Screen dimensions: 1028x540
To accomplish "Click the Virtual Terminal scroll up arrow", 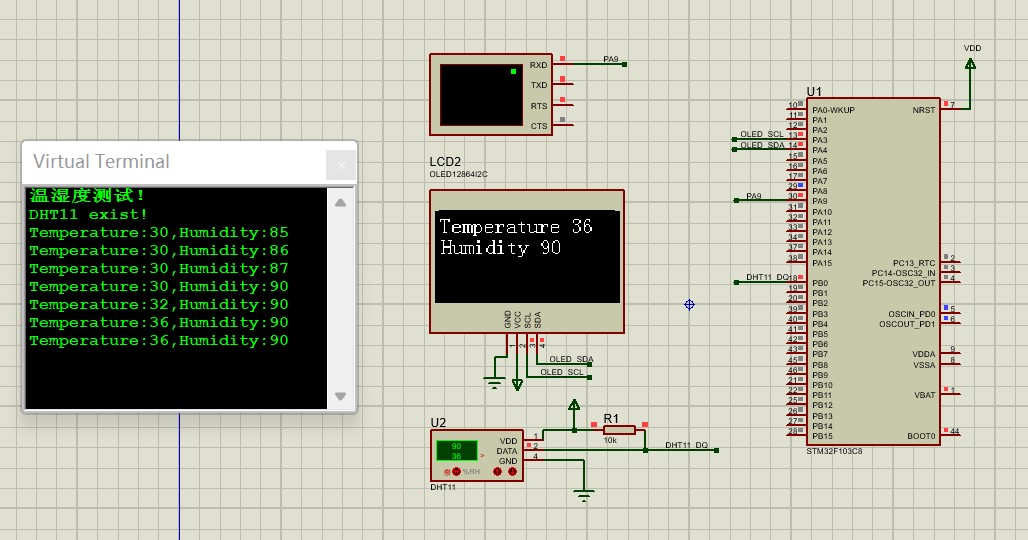I will pyautogui.click(x=341, y=203).
